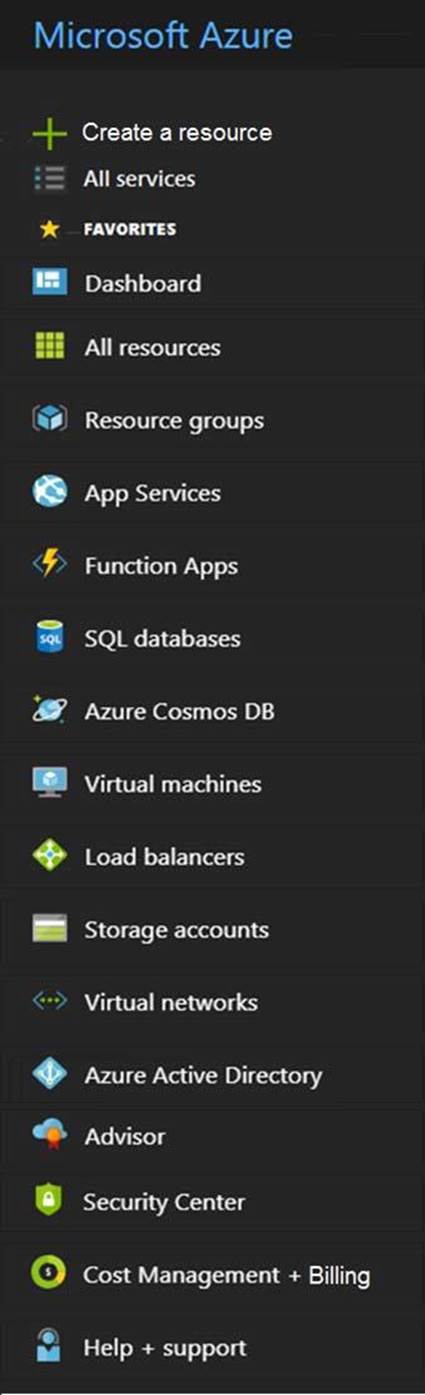Click the Dashboard tile icon
Screen dimensions: 425x1395
(x=49, y=283)
